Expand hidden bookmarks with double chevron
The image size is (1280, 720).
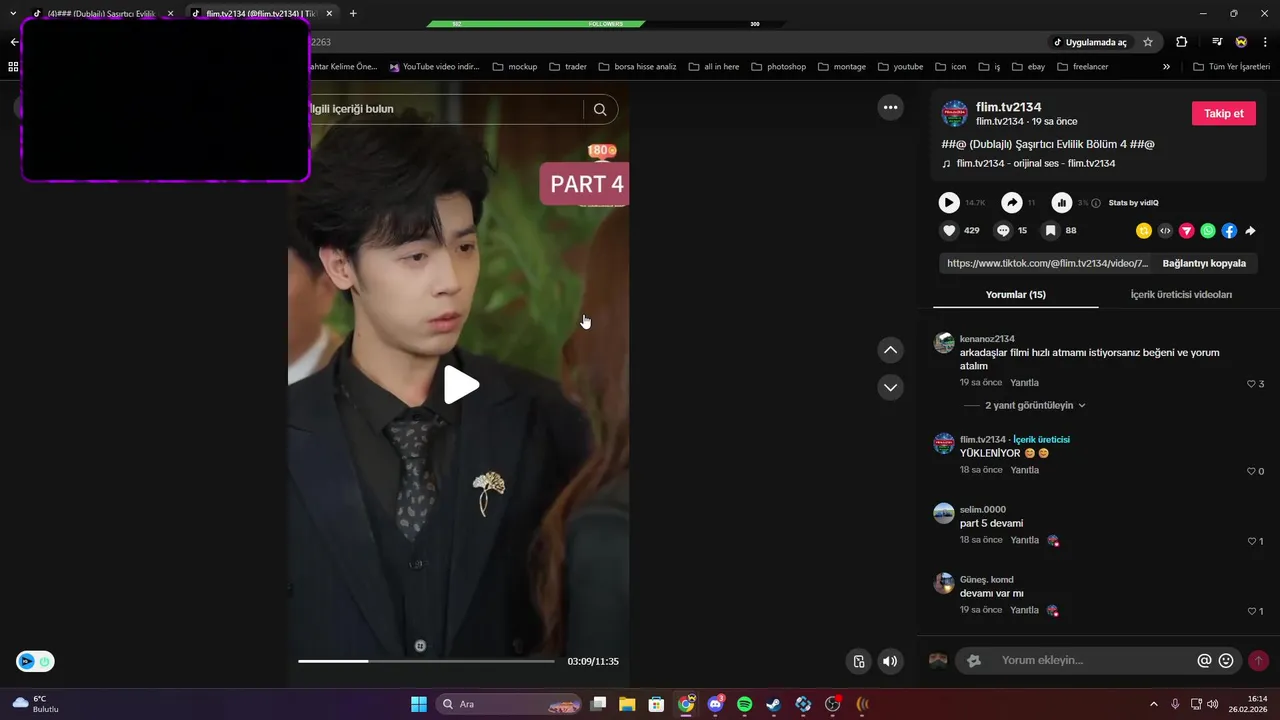click(x=1166, y=67)
